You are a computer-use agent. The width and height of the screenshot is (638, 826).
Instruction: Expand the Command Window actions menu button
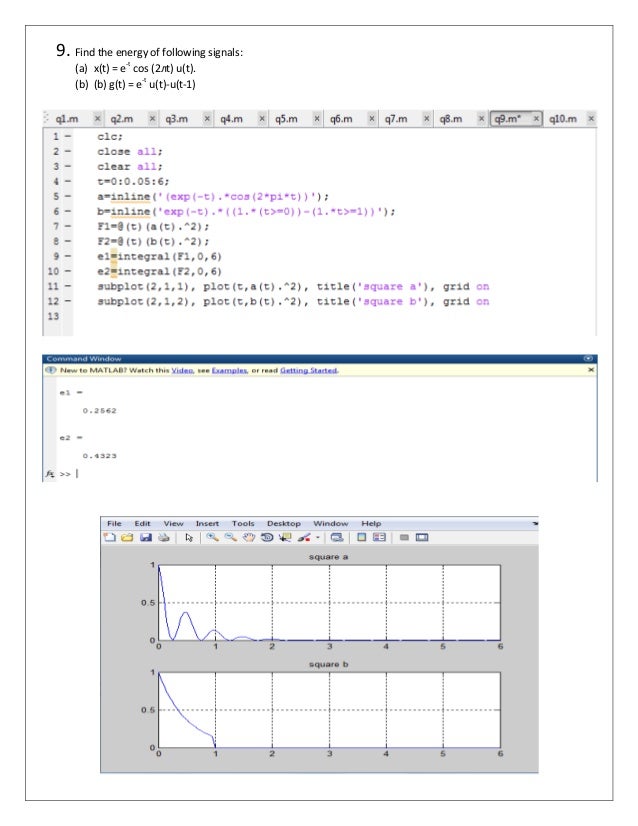point(588,358)
